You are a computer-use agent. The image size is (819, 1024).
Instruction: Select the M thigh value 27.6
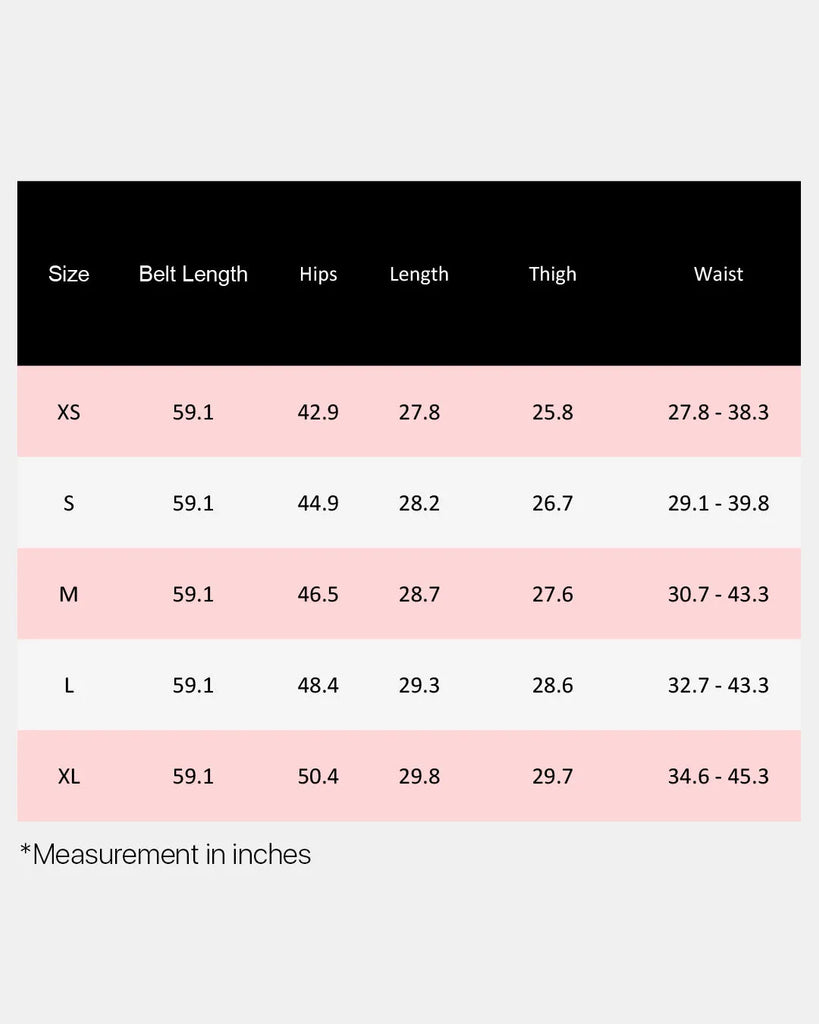552,594
